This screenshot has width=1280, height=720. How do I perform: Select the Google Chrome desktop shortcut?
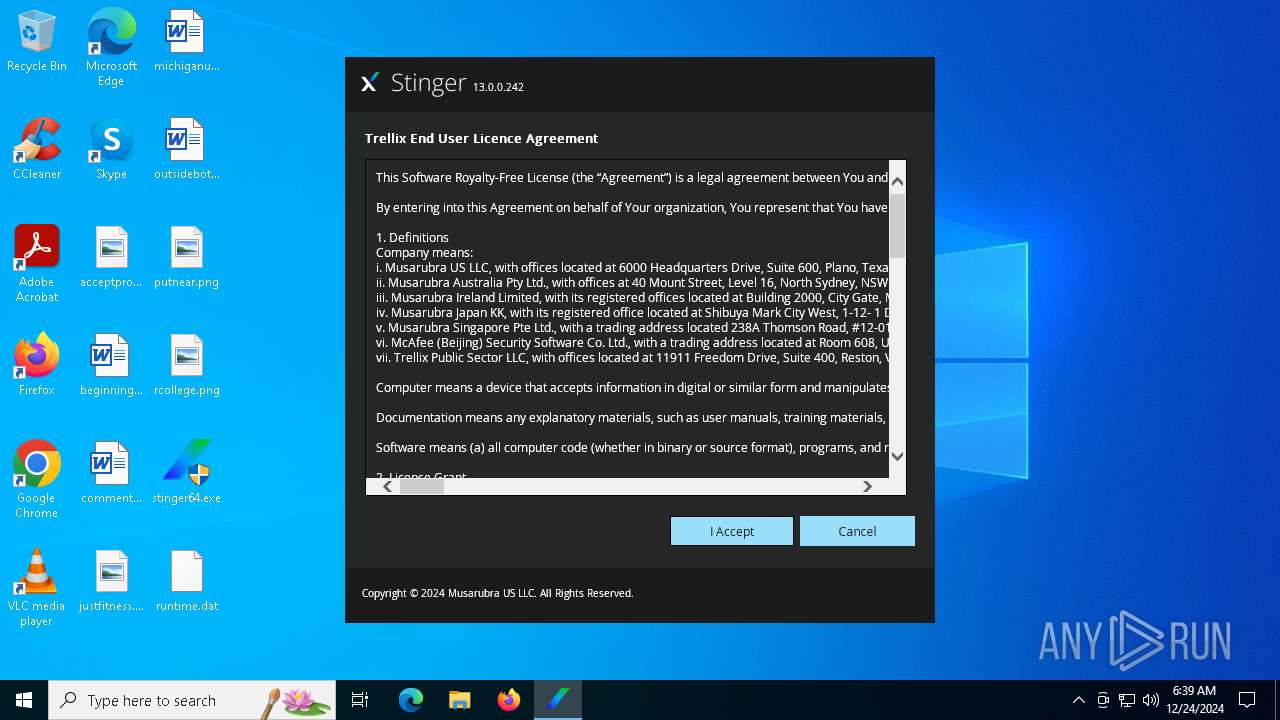[x=37, y=479]
